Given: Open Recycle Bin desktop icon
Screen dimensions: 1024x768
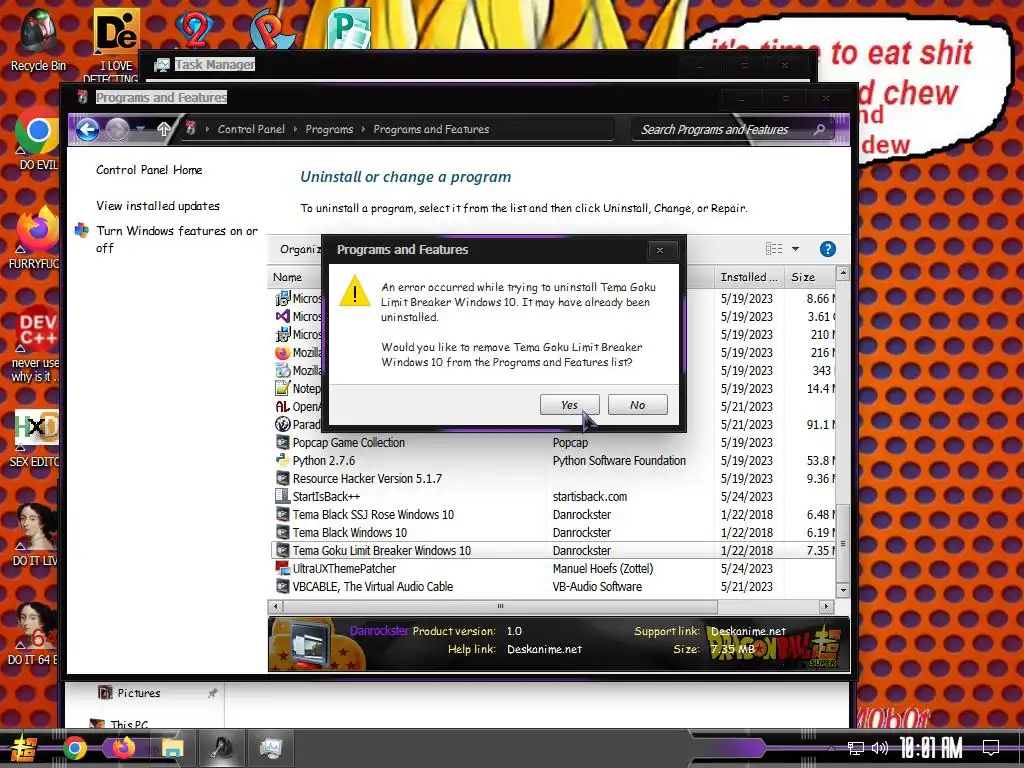Looking at the screenshot, I should [37, 40].
